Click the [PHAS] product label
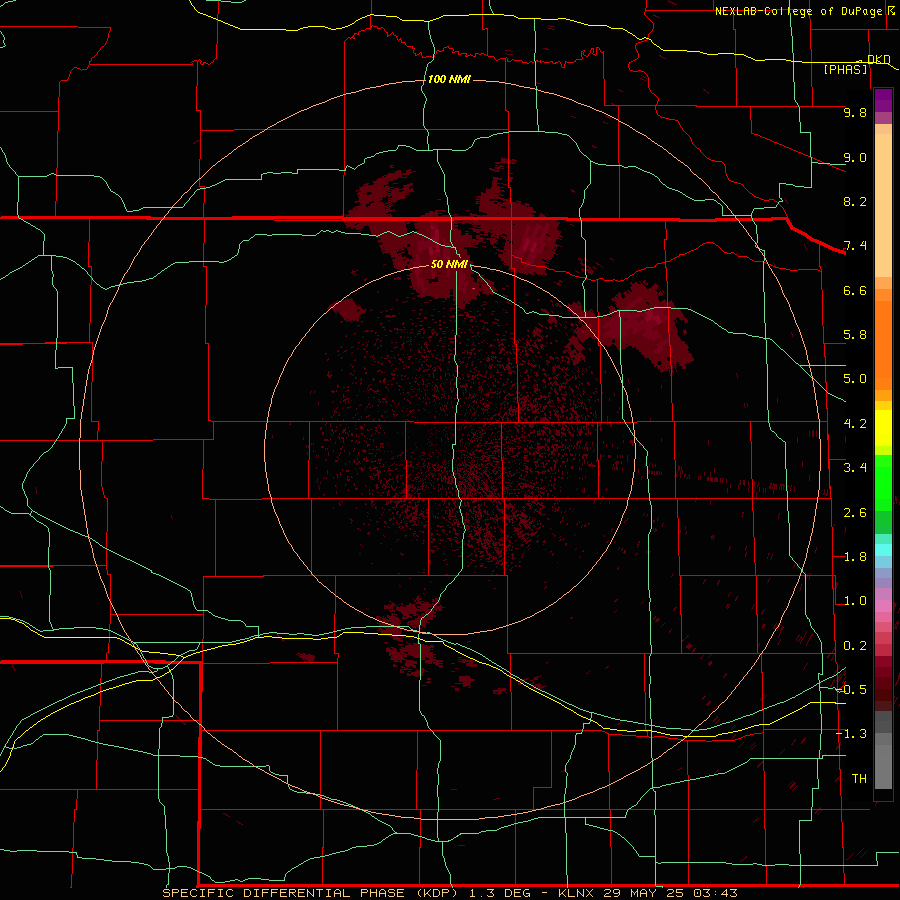 [x=845, y=70]
